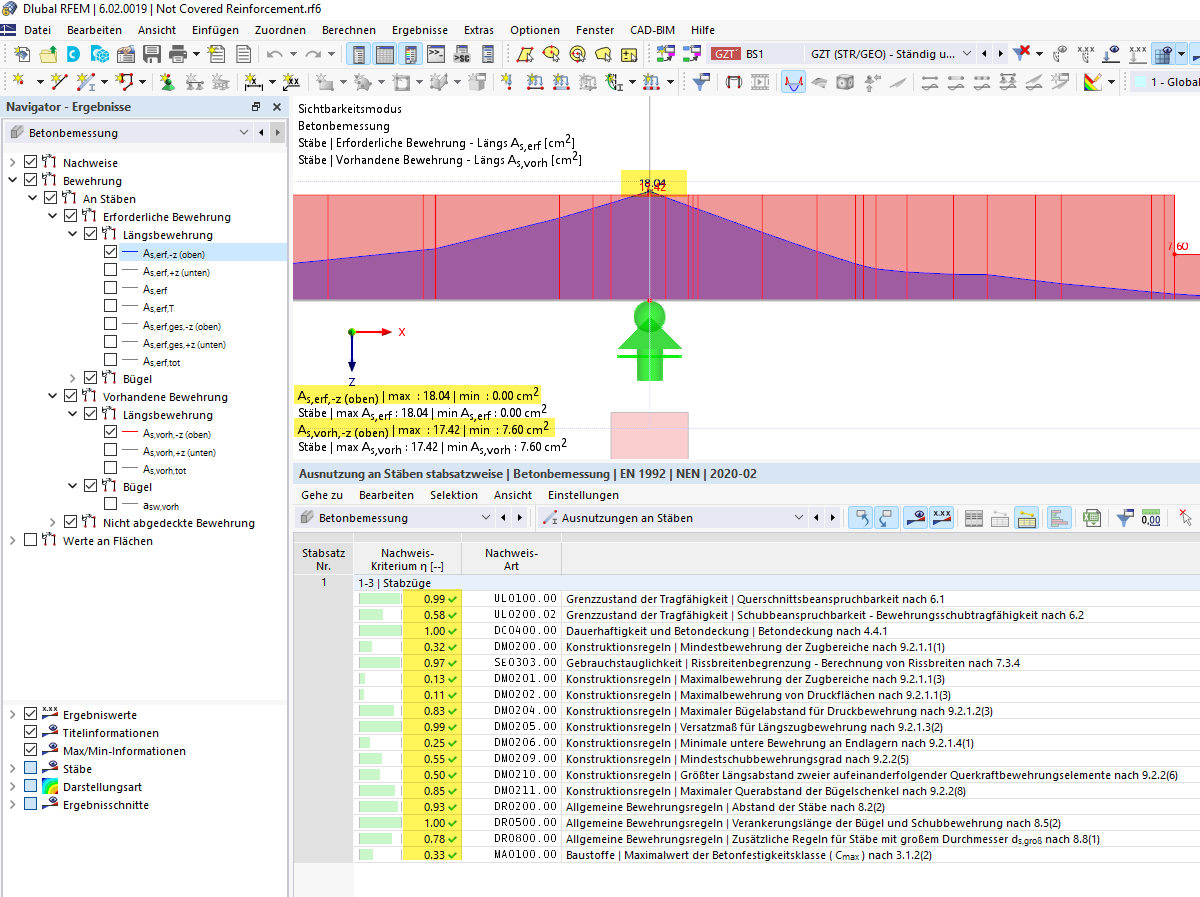Toggle the navigator panel icon in toolbar
The image size is (1200, 897).
359,53
